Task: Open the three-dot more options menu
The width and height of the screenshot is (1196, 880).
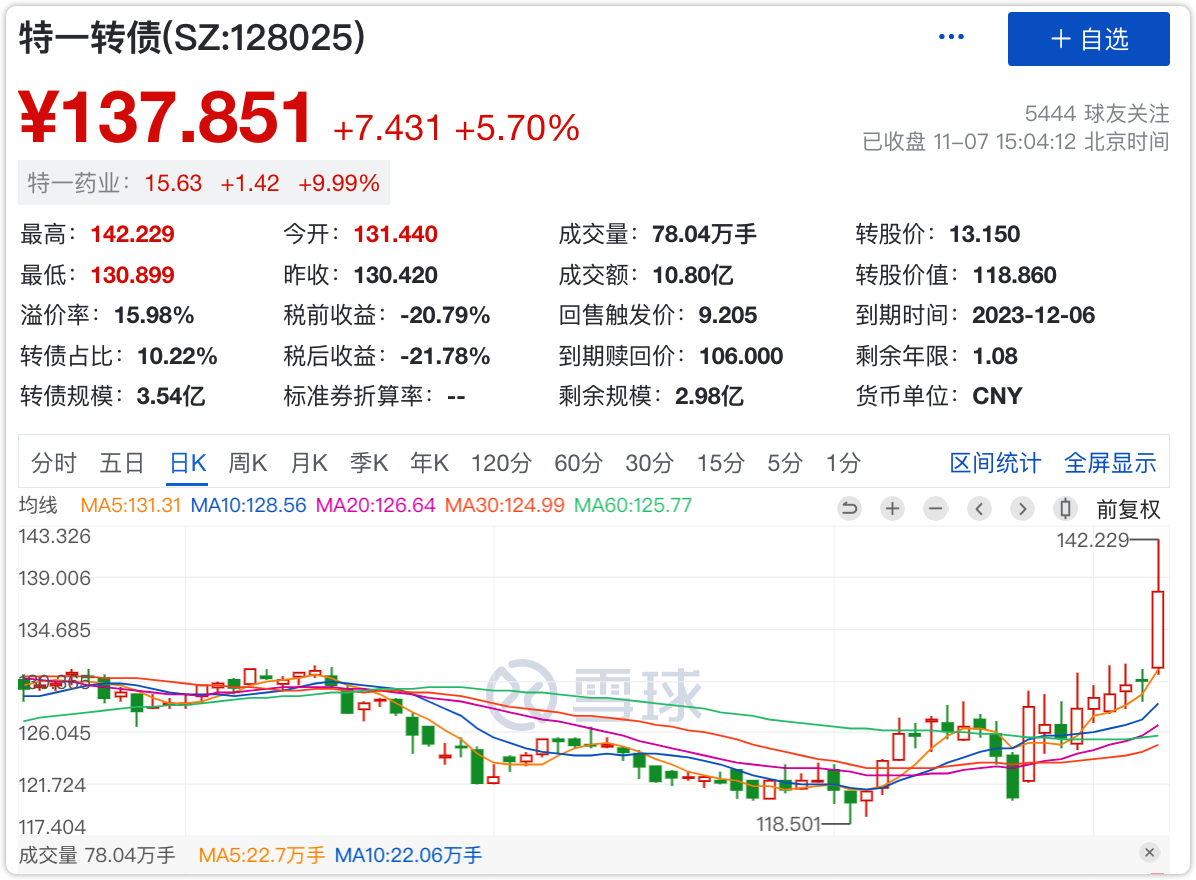Action: (951, 38)
